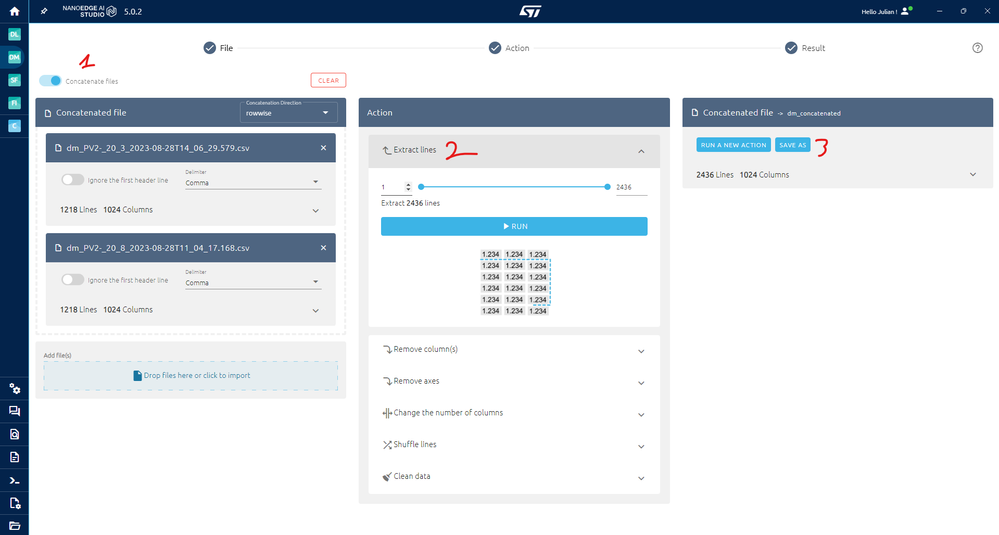The height and width of the screenshot is (535, 999).
Task: Click the NanoEdge AI Studio logo
Action: click(x=89, y=11)
